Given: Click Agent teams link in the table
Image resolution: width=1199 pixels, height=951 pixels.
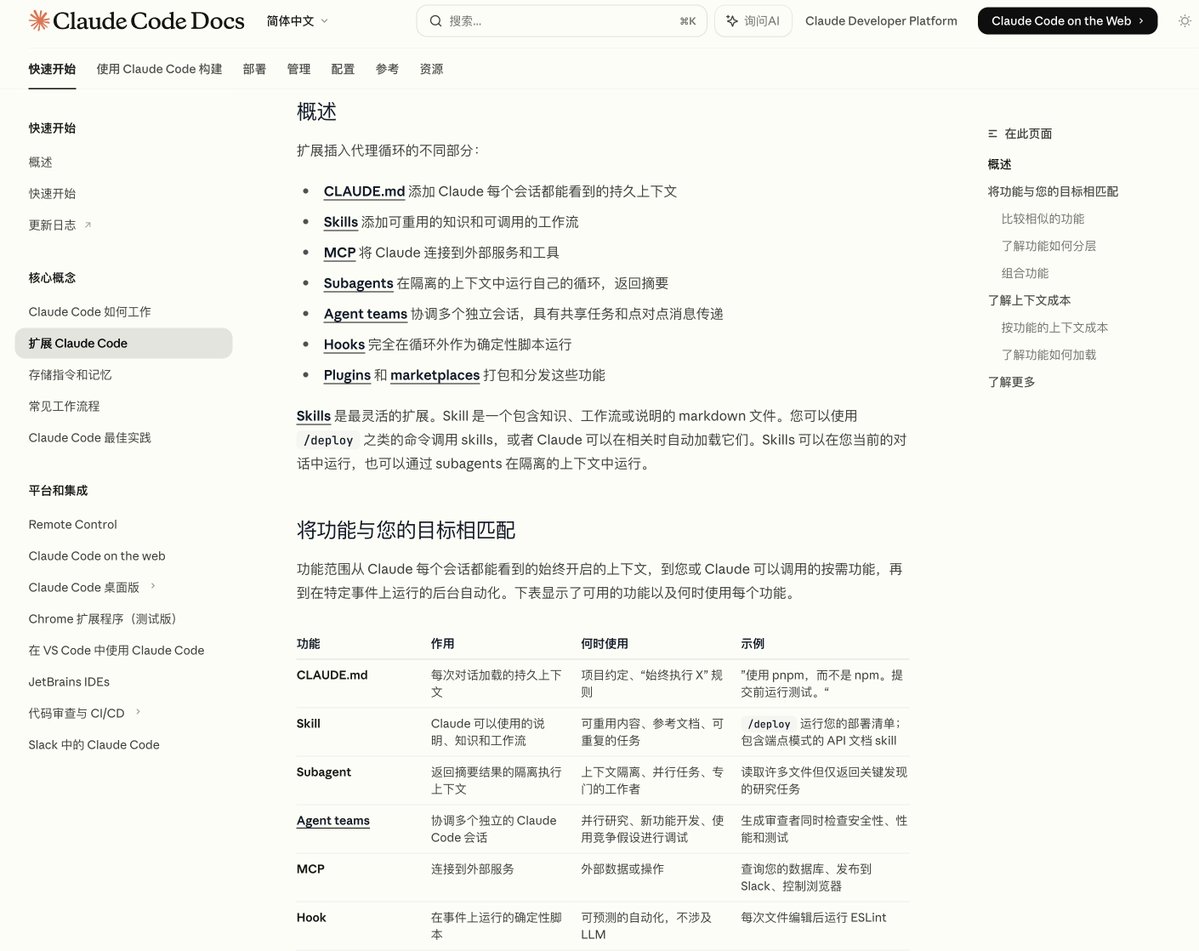Looking at the screenshot, I should coord(333,820).
